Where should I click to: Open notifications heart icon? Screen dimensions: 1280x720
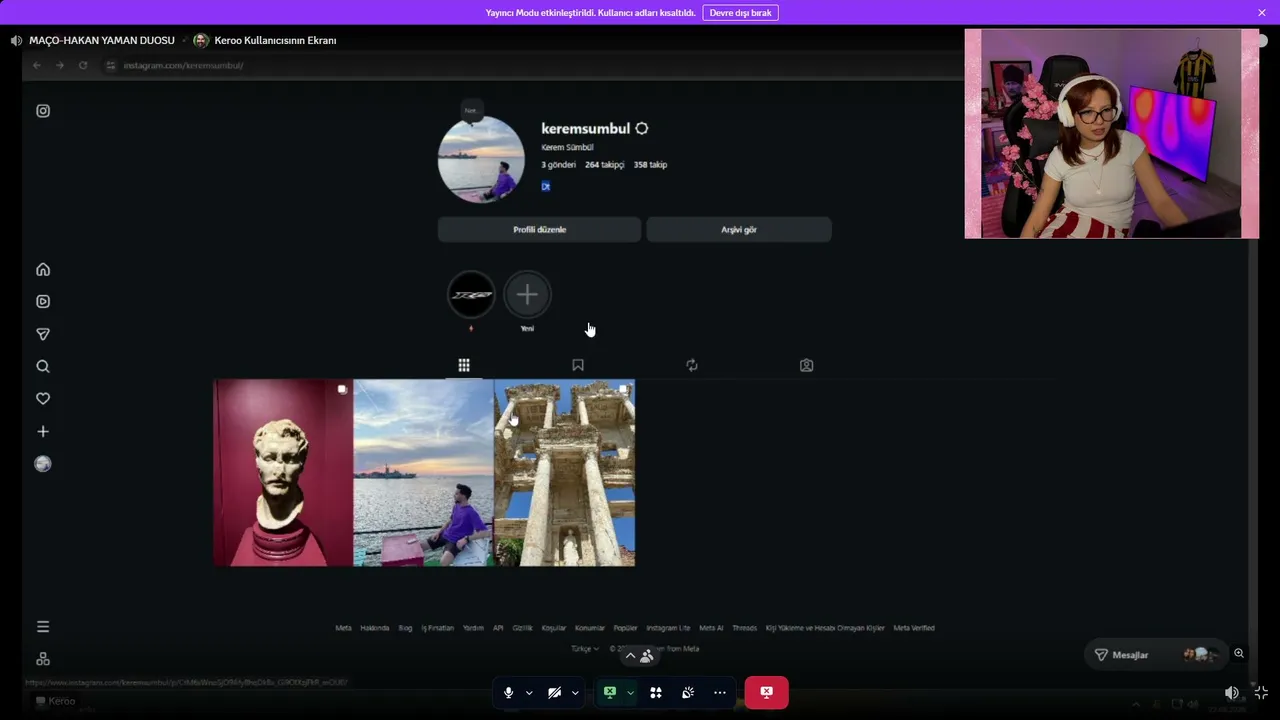(x=43, y=399)
